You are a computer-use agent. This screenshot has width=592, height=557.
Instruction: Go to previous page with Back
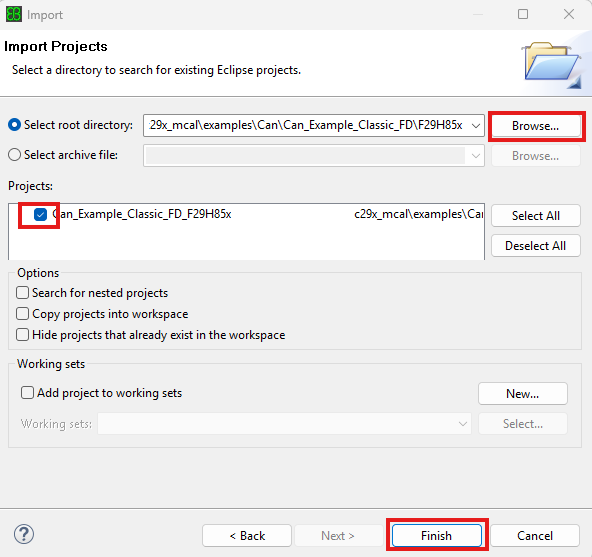click(x=247, y=535)
